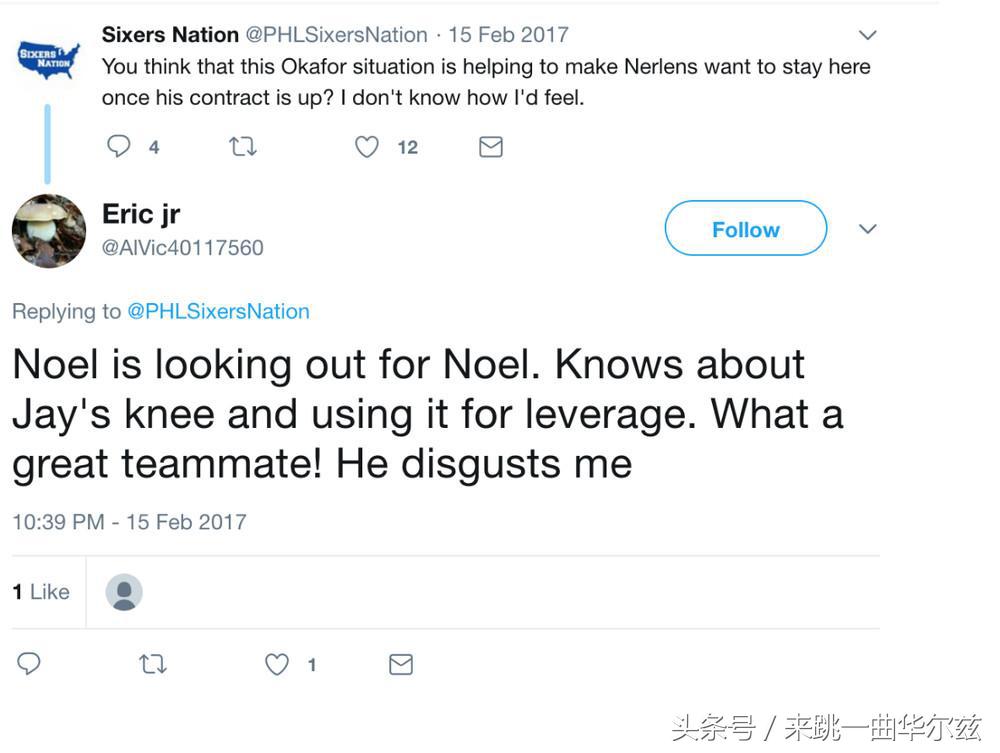
Task: Unfollow by toggling the Follow button state
Action: pos(745,228)
